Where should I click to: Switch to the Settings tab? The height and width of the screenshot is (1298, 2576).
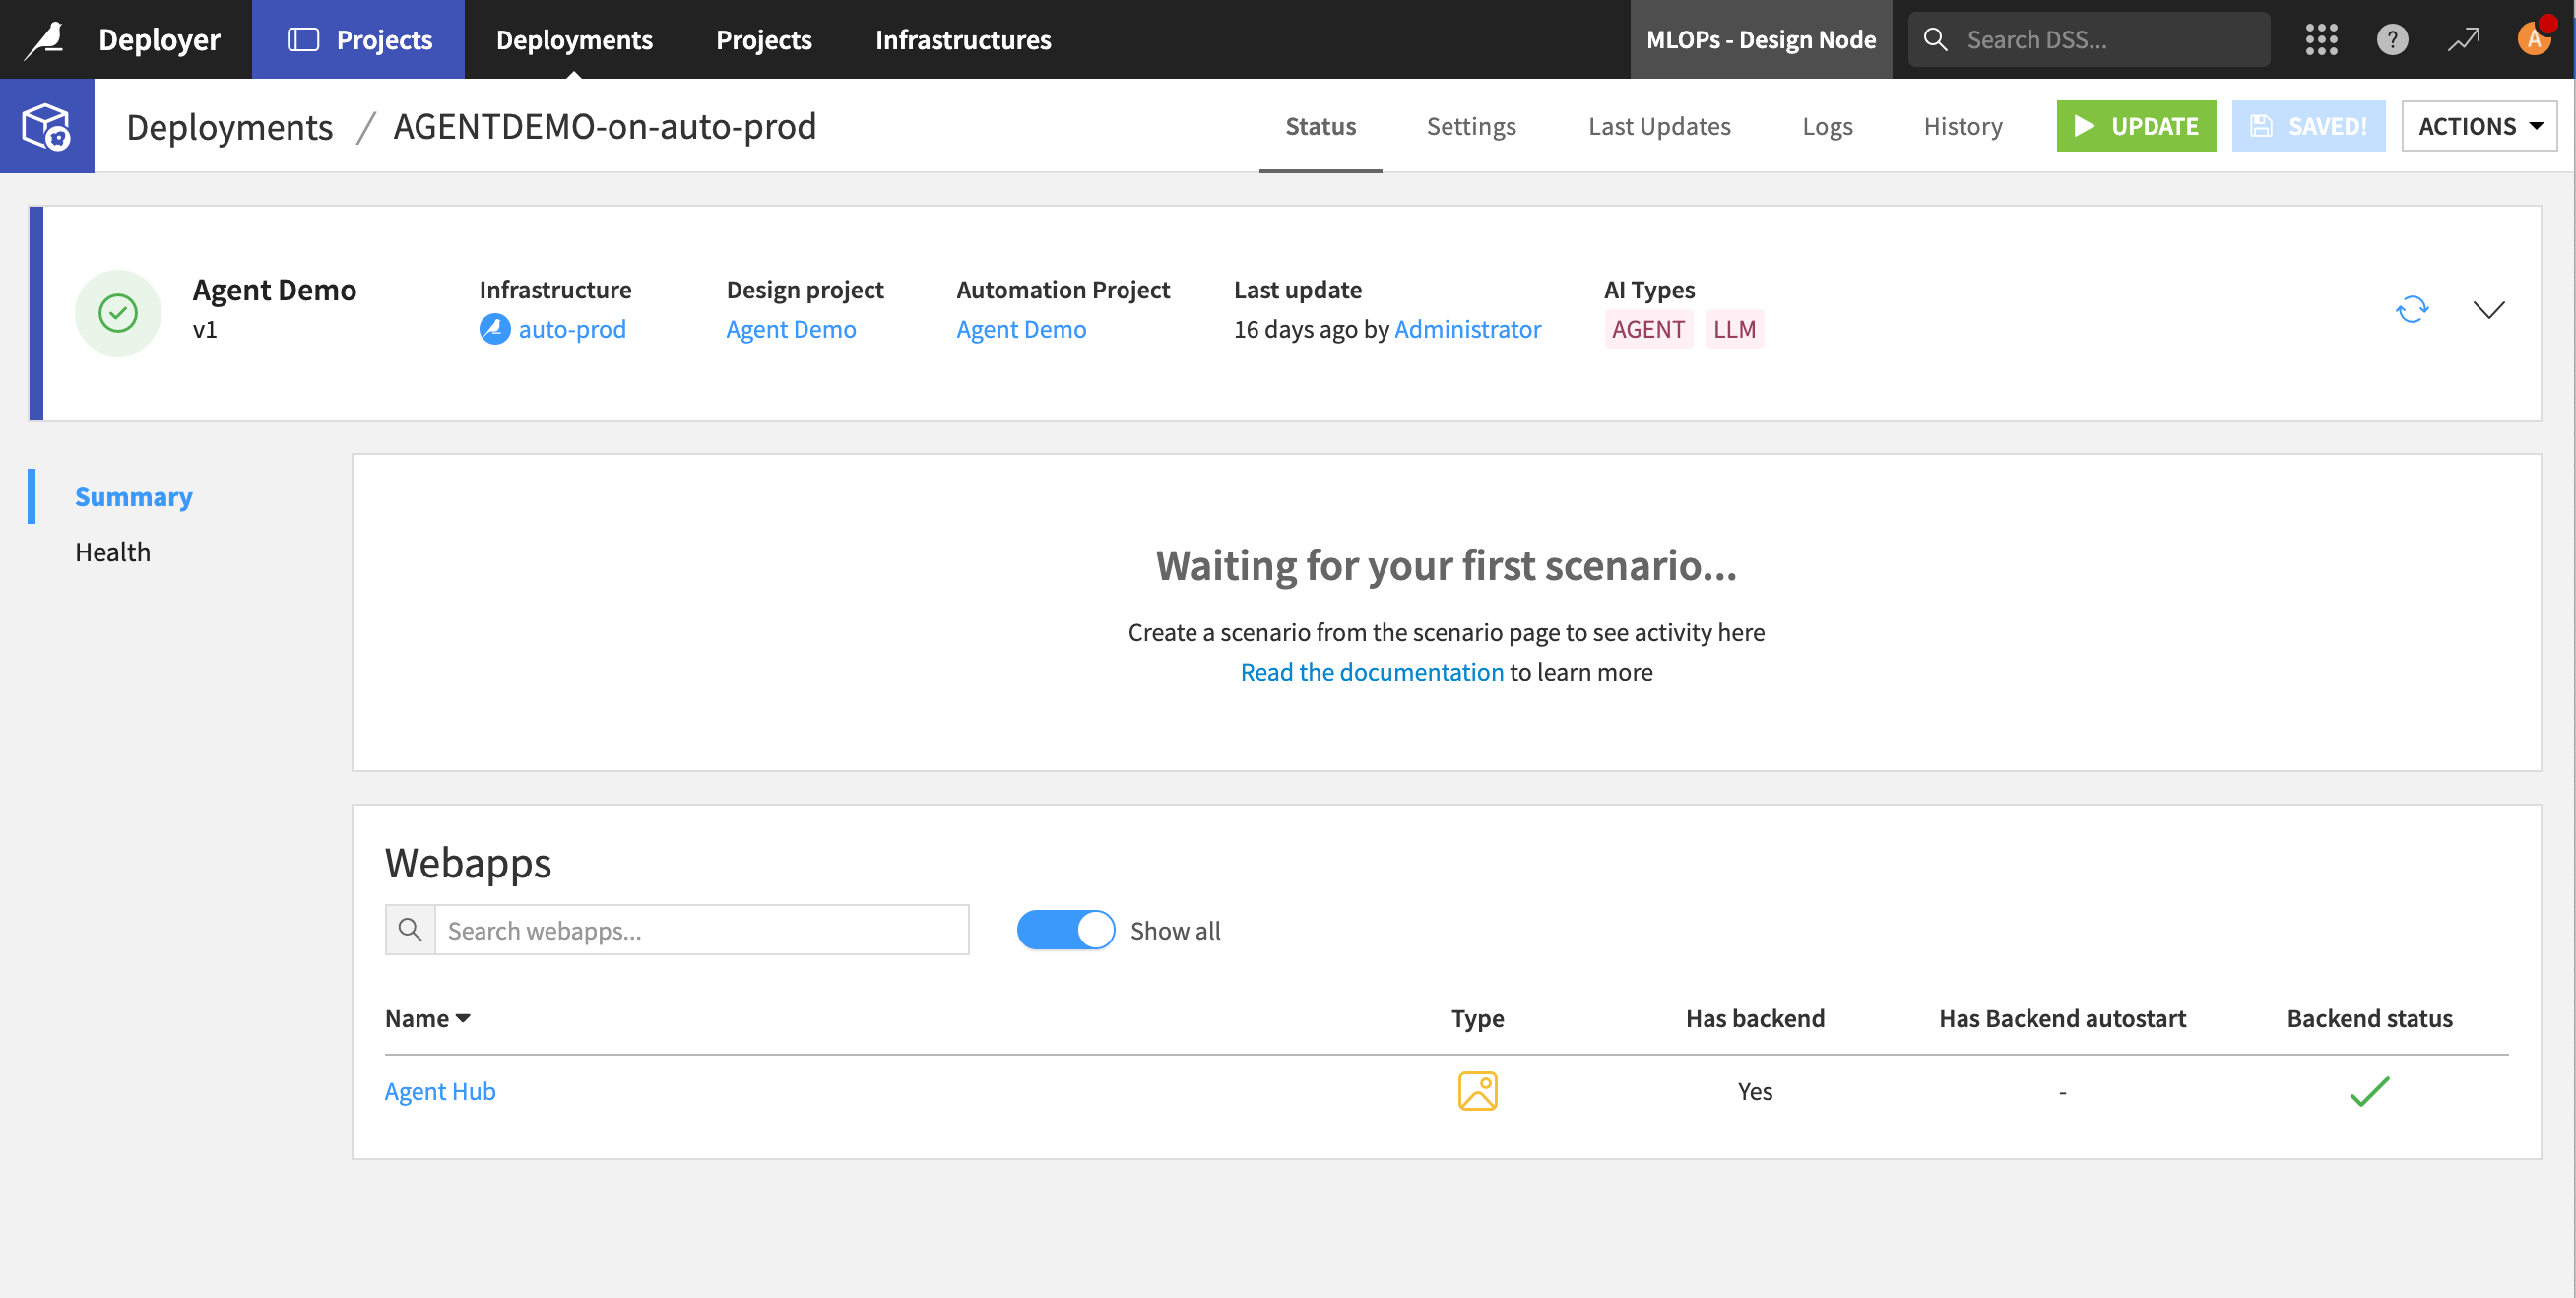pos(1471,126)
